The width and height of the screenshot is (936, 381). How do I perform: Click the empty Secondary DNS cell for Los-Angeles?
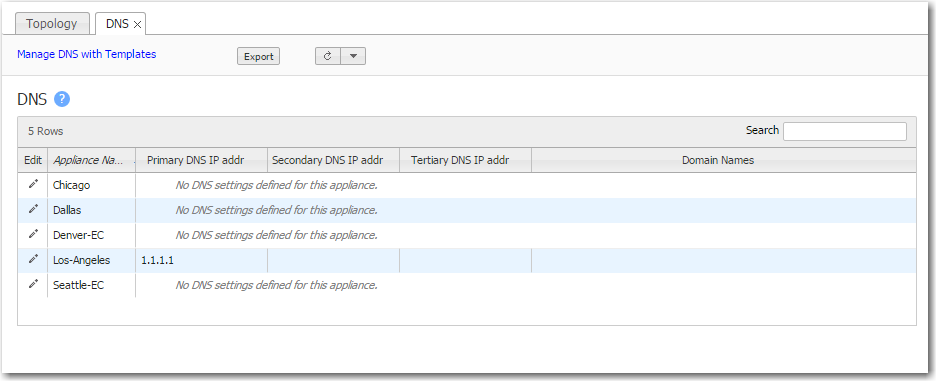pos(333,260)
